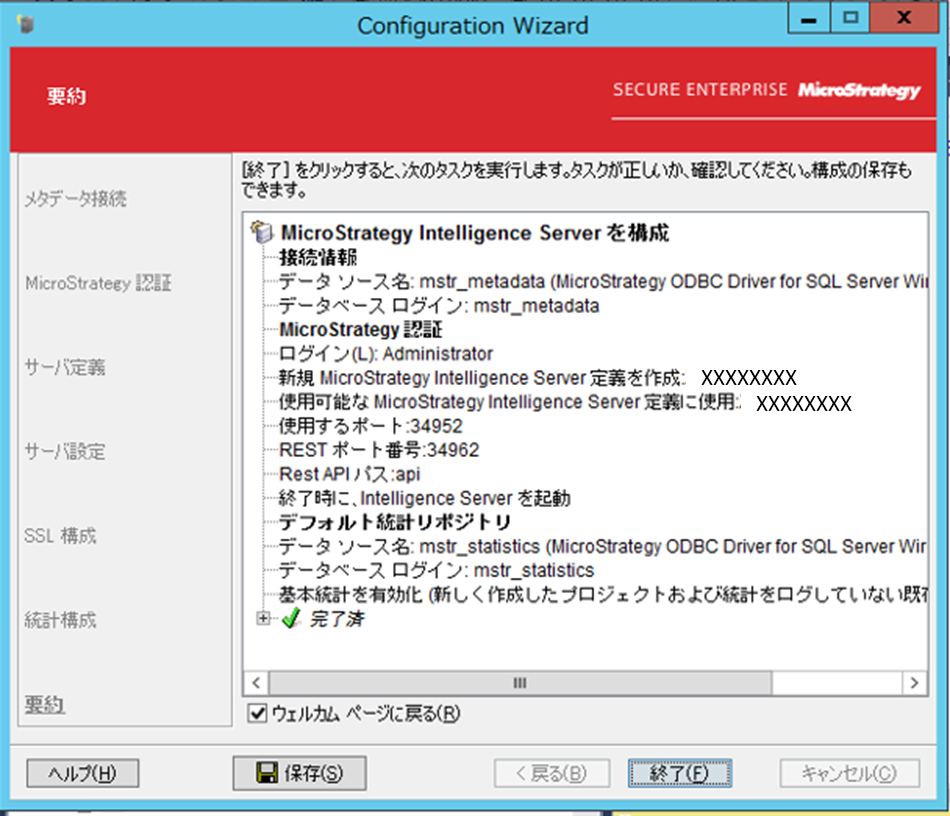
Task: Select 'データ ソース名: mstr_metadata' row
Action: coord(603,281)
